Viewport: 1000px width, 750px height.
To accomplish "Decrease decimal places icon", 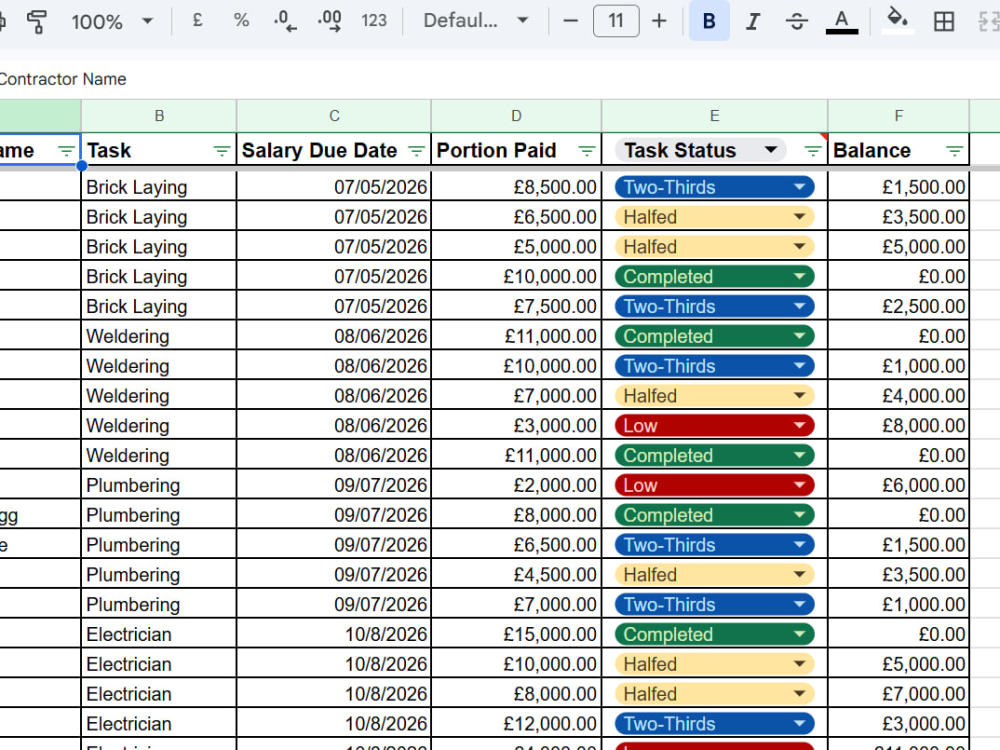I will [285, 21].
